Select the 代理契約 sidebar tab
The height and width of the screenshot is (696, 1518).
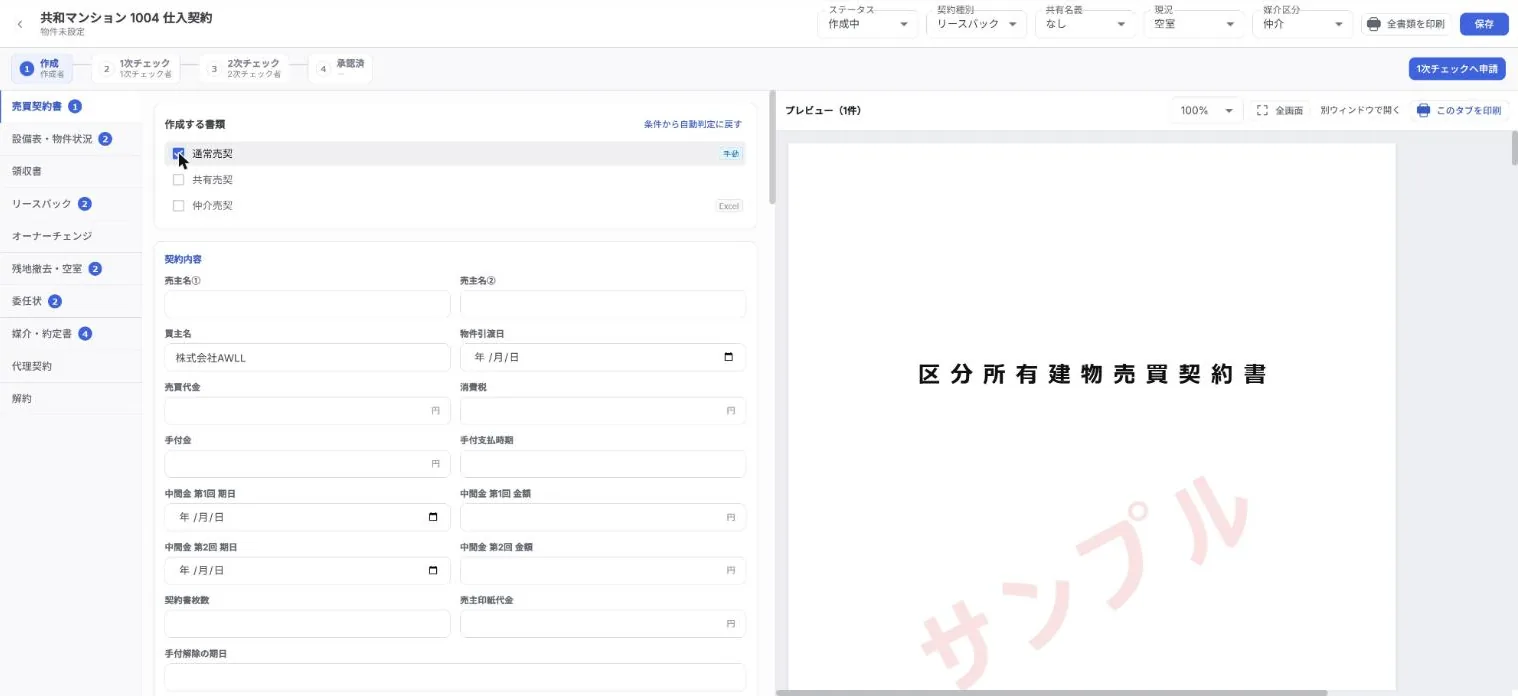(71, 366)
